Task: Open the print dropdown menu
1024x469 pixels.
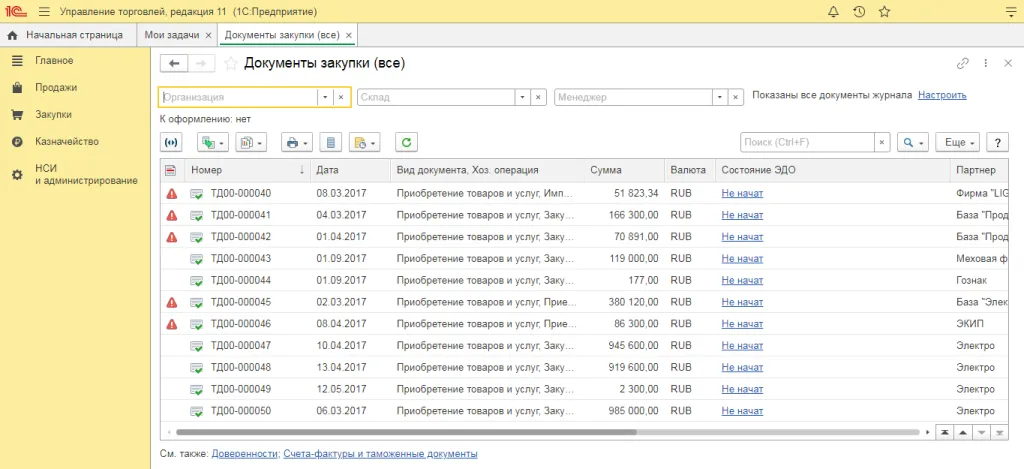Action: (x=297, y=143)
